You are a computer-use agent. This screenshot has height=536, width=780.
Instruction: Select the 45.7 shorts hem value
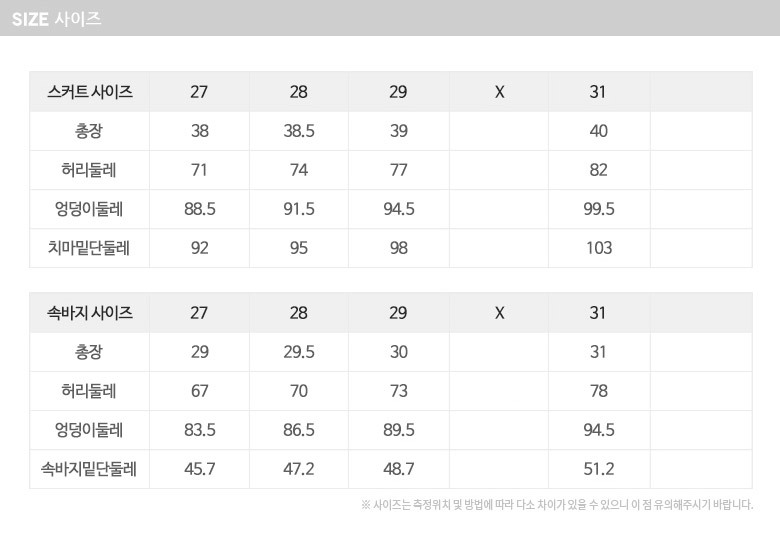tap(199, 468)
